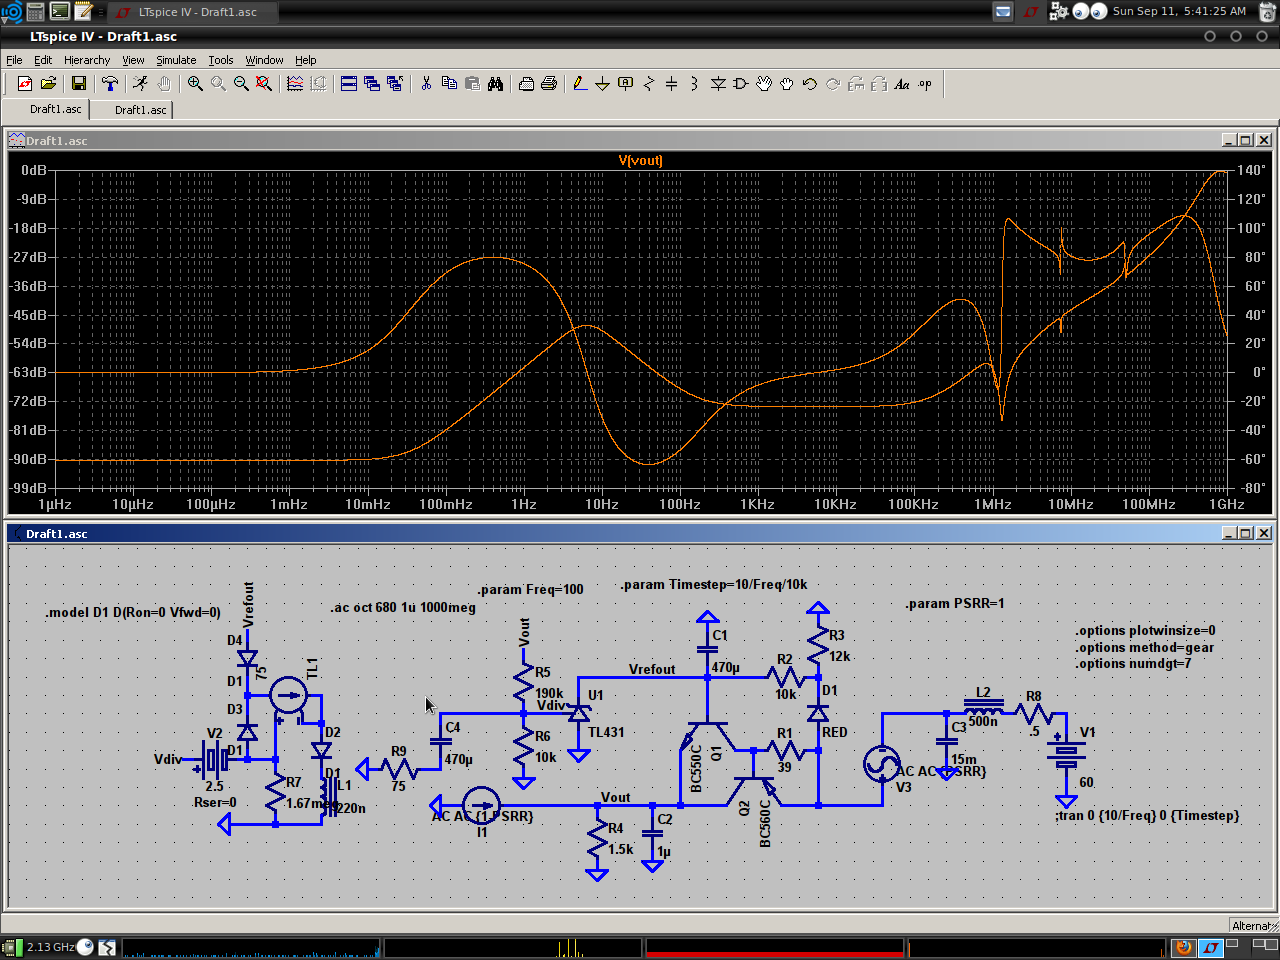Open the View menu
The width and height of the screenshot is (1280, 960).
133,60
